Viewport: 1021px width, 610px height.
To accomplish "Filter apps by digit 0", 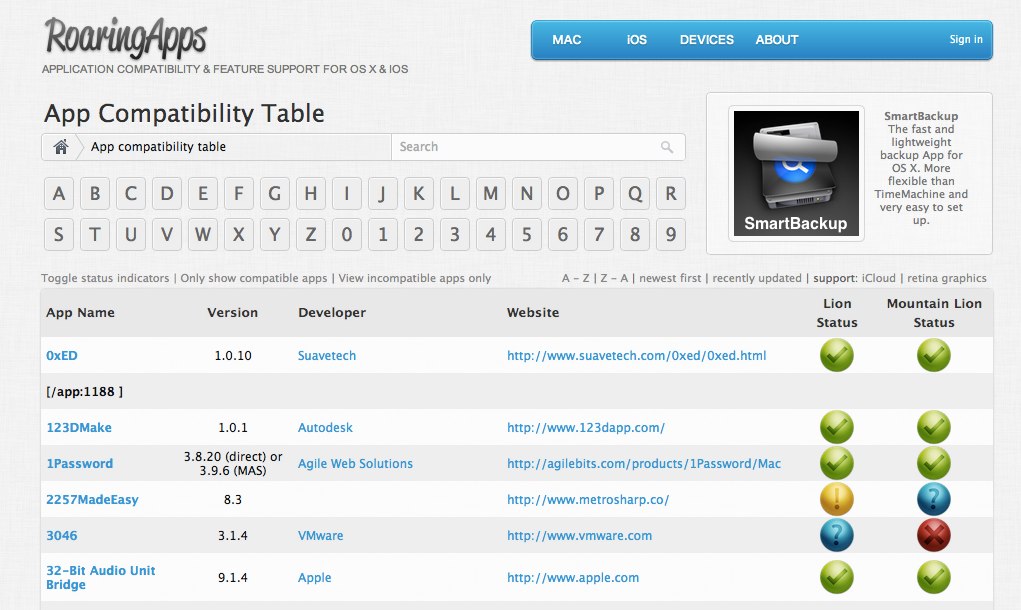I will pyautogui.click(x=347, y=234).
